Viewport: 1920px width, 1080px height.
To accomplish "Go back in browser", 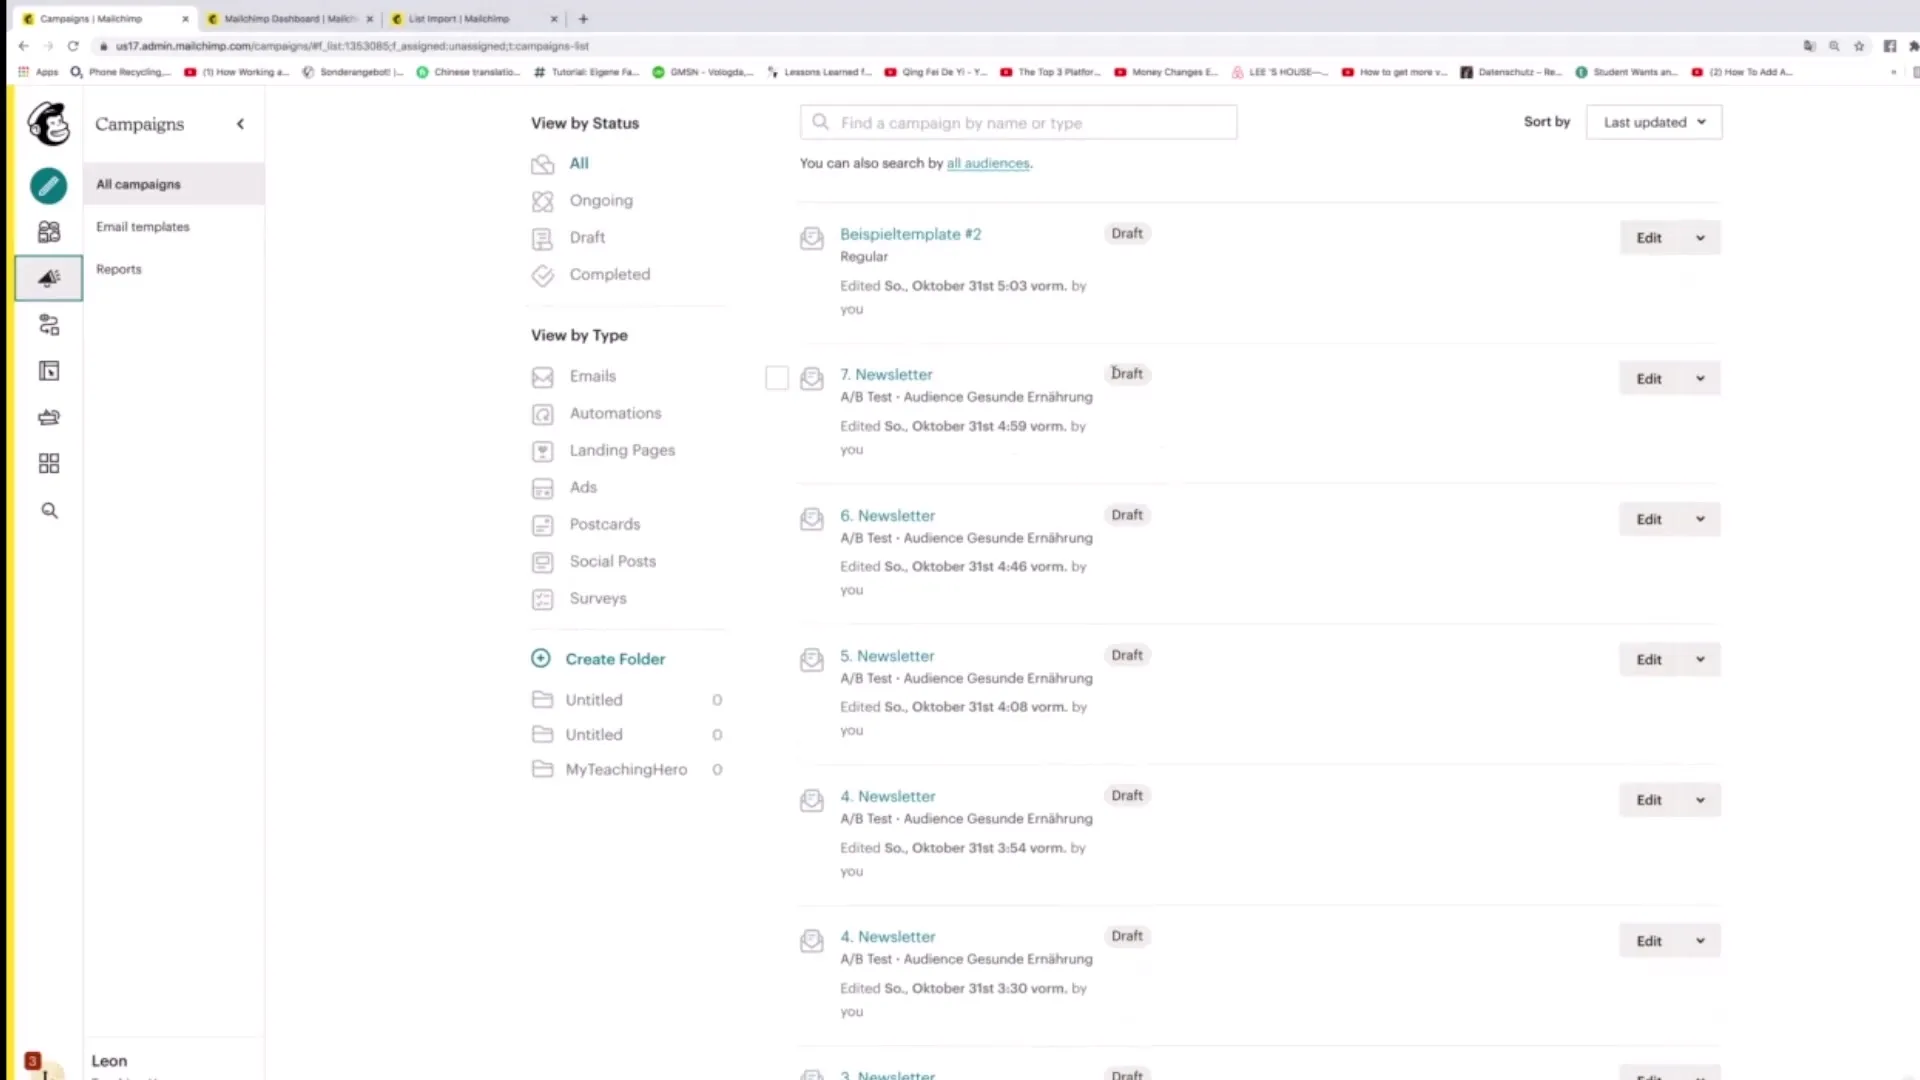I will coord(24,46).
